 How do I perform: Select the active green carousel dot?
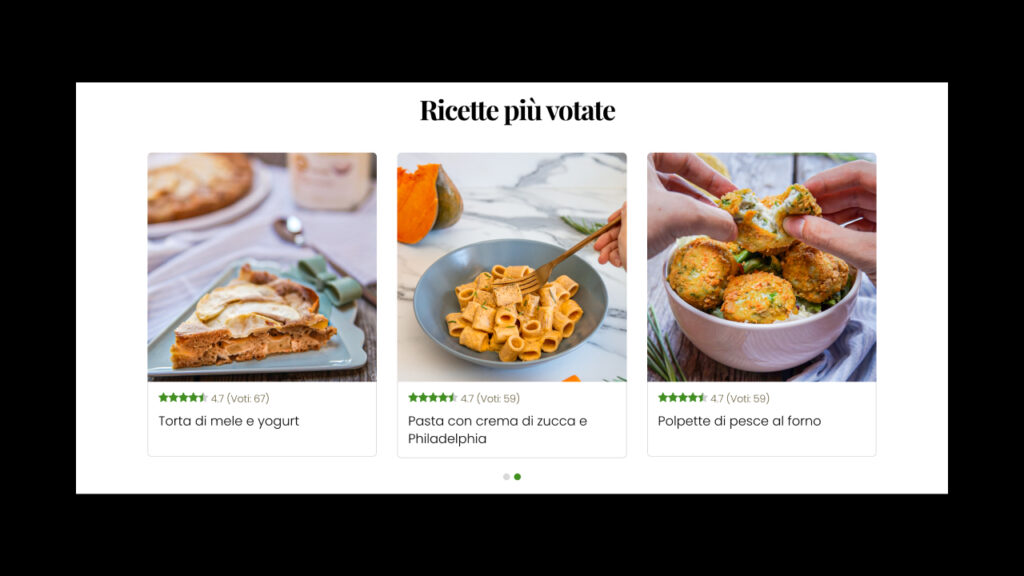[517, 477]
